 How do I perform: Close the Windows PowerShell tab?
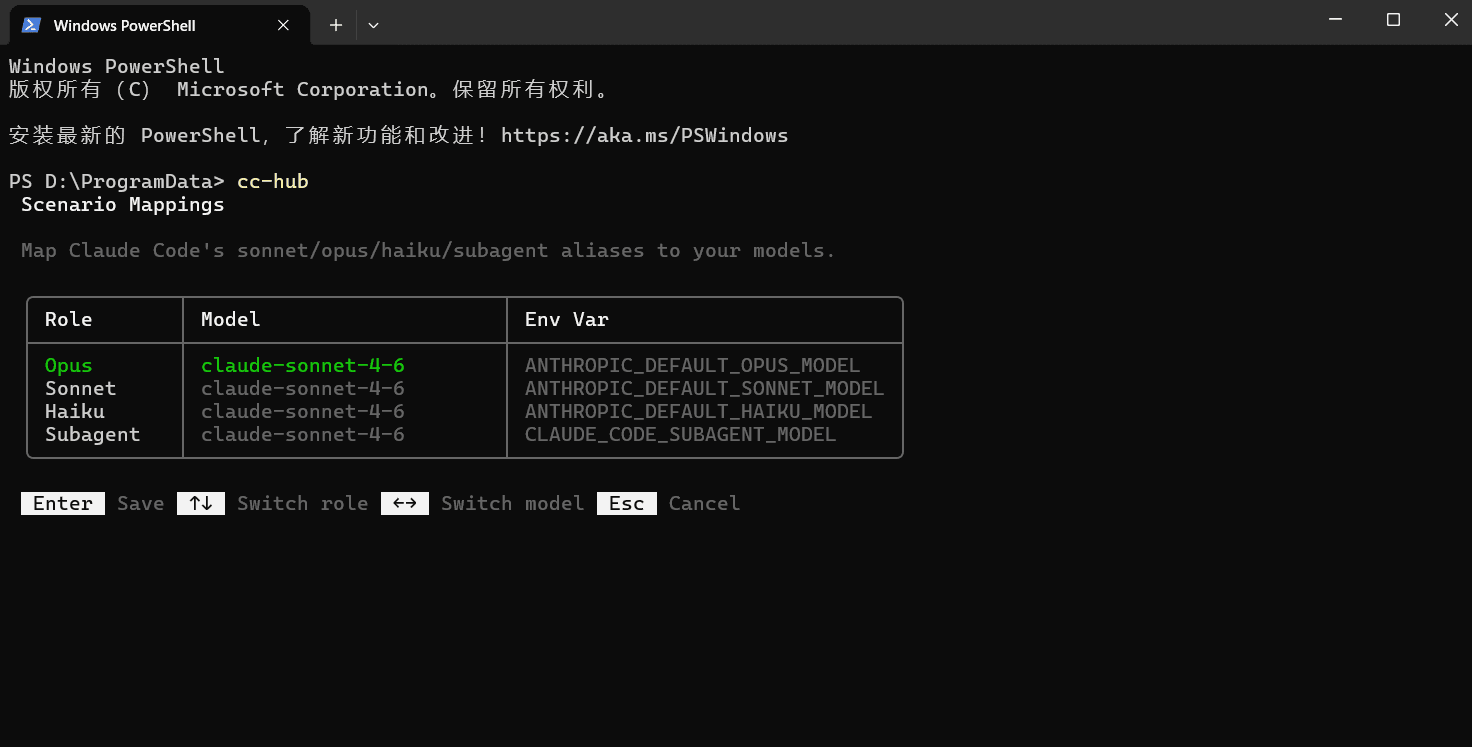[283, 25]
